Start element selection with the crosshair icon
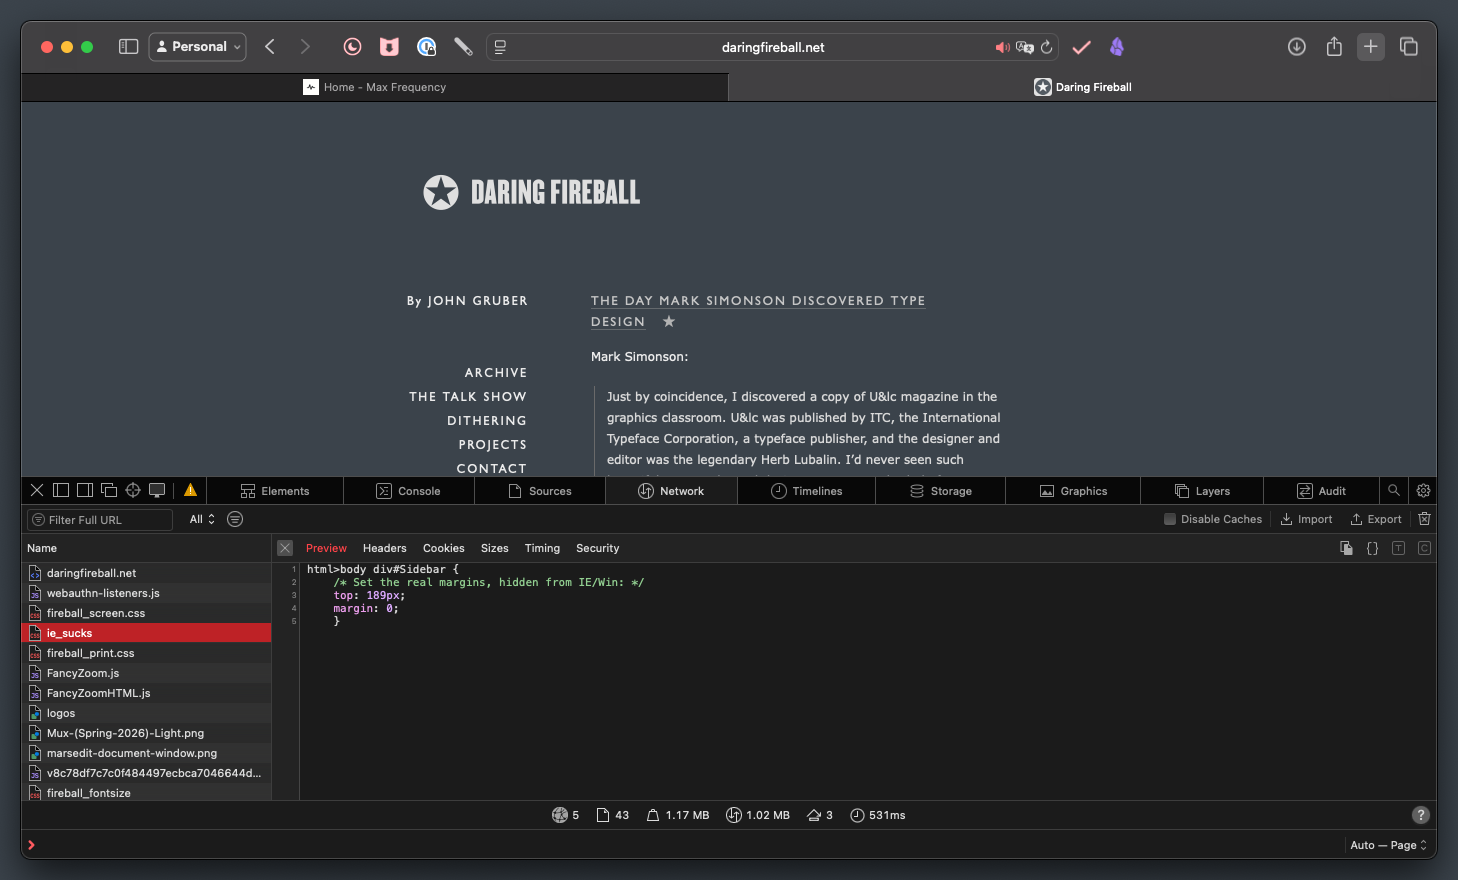Screen dimensions: 1458x880 pyautogui.click(x=133, y=490)
